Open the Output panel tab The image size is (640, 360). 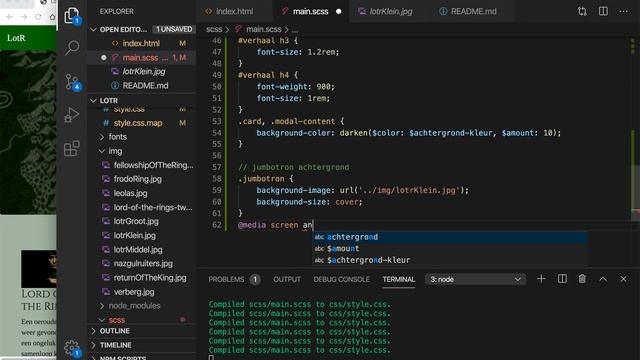pos(287,280)
